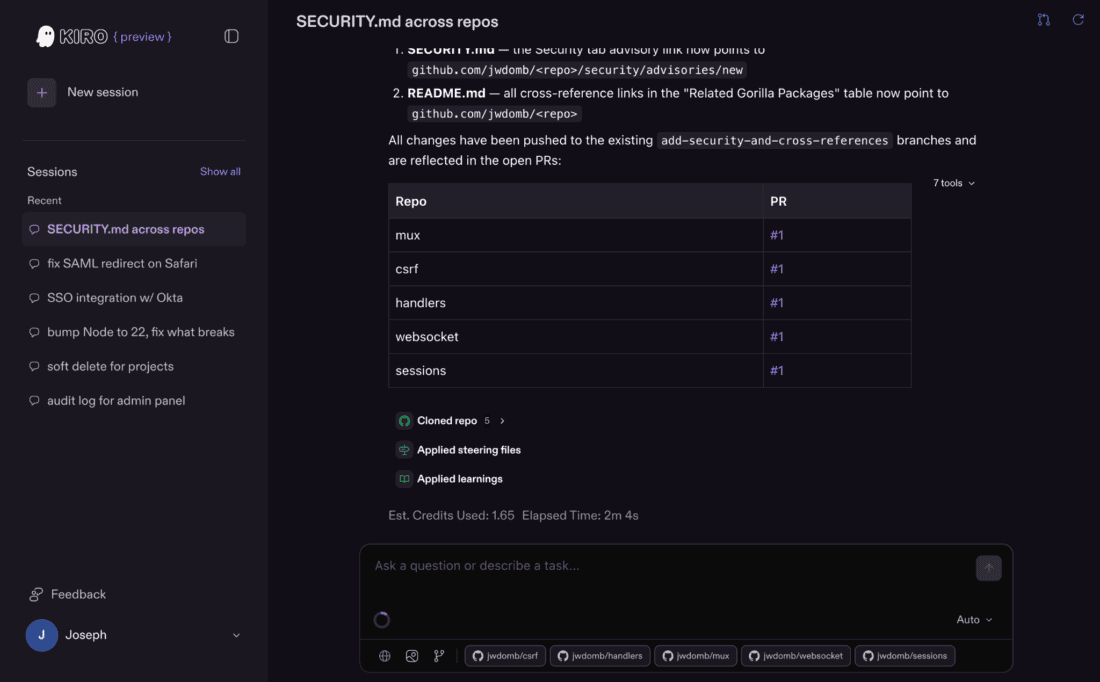Expand the 7 tools dropdown

coord(953,183)
